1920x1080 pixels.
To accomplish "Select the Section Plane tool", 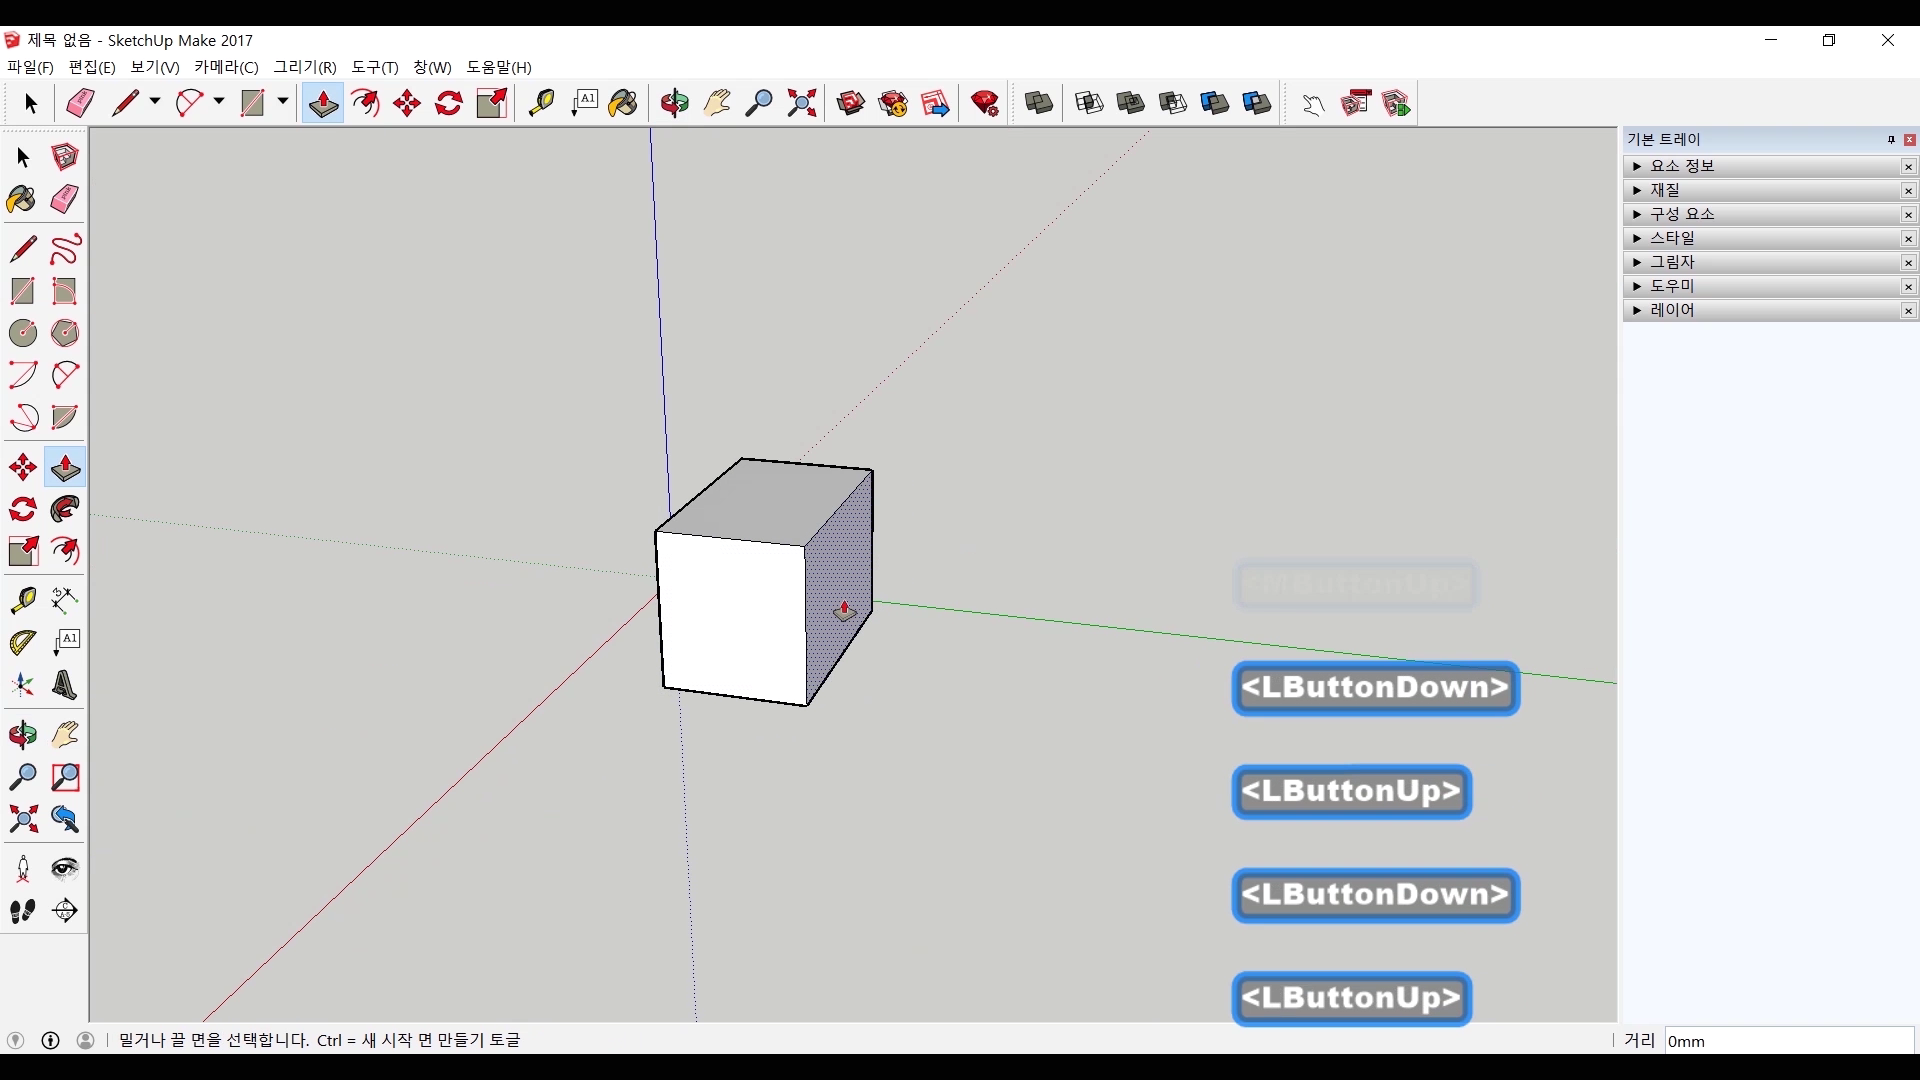I will [x=65, y=911].
